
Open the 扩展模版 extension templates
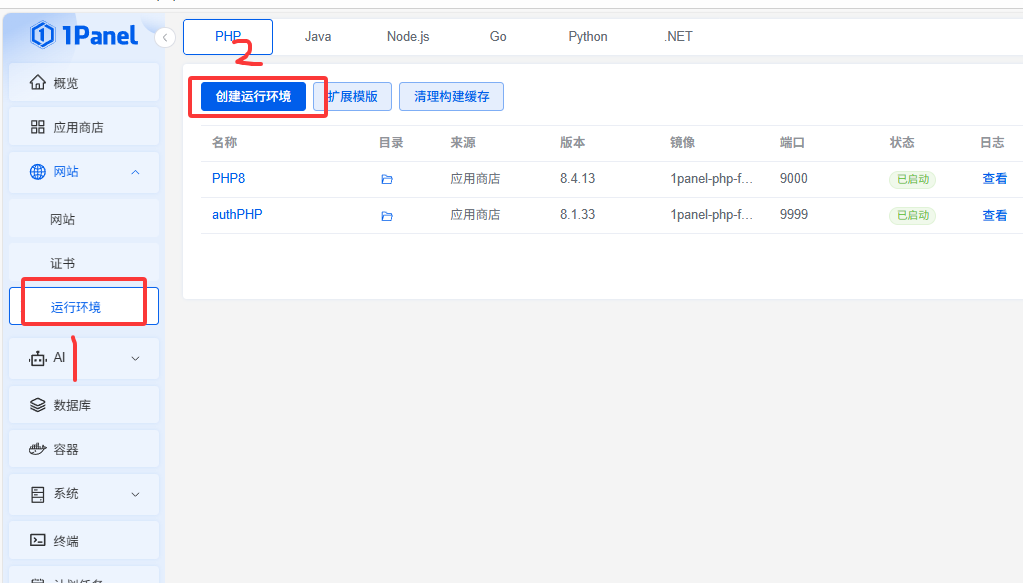[352, 97]
